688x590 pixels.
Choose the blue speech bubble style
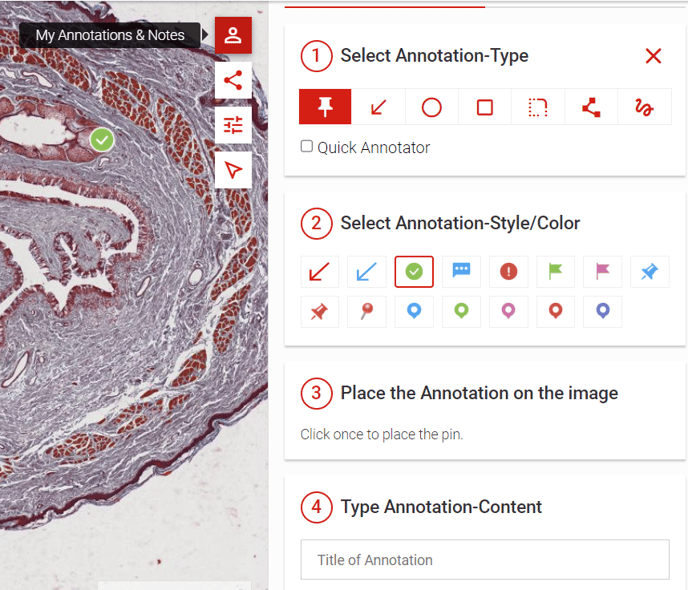point(461,272)
